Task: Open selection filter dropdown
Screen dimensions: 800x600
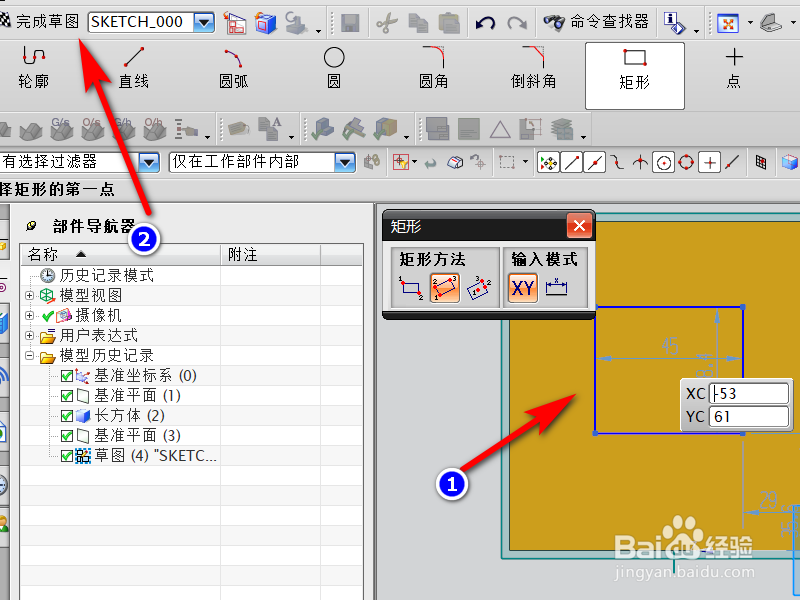Action: click(x=149, y=163)
